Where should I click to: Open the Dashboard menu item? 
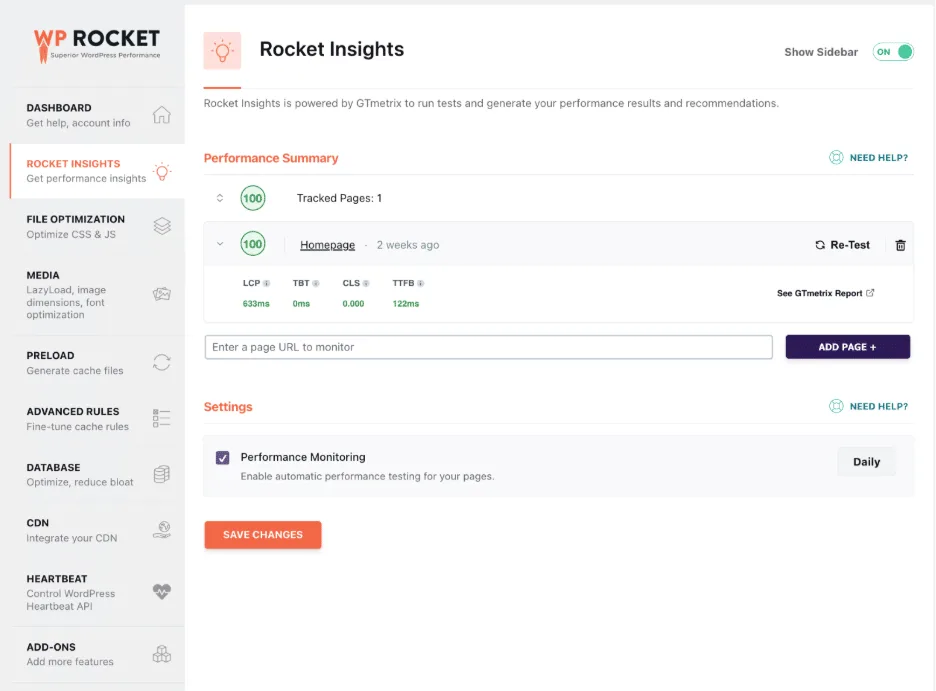coord(97,115)
